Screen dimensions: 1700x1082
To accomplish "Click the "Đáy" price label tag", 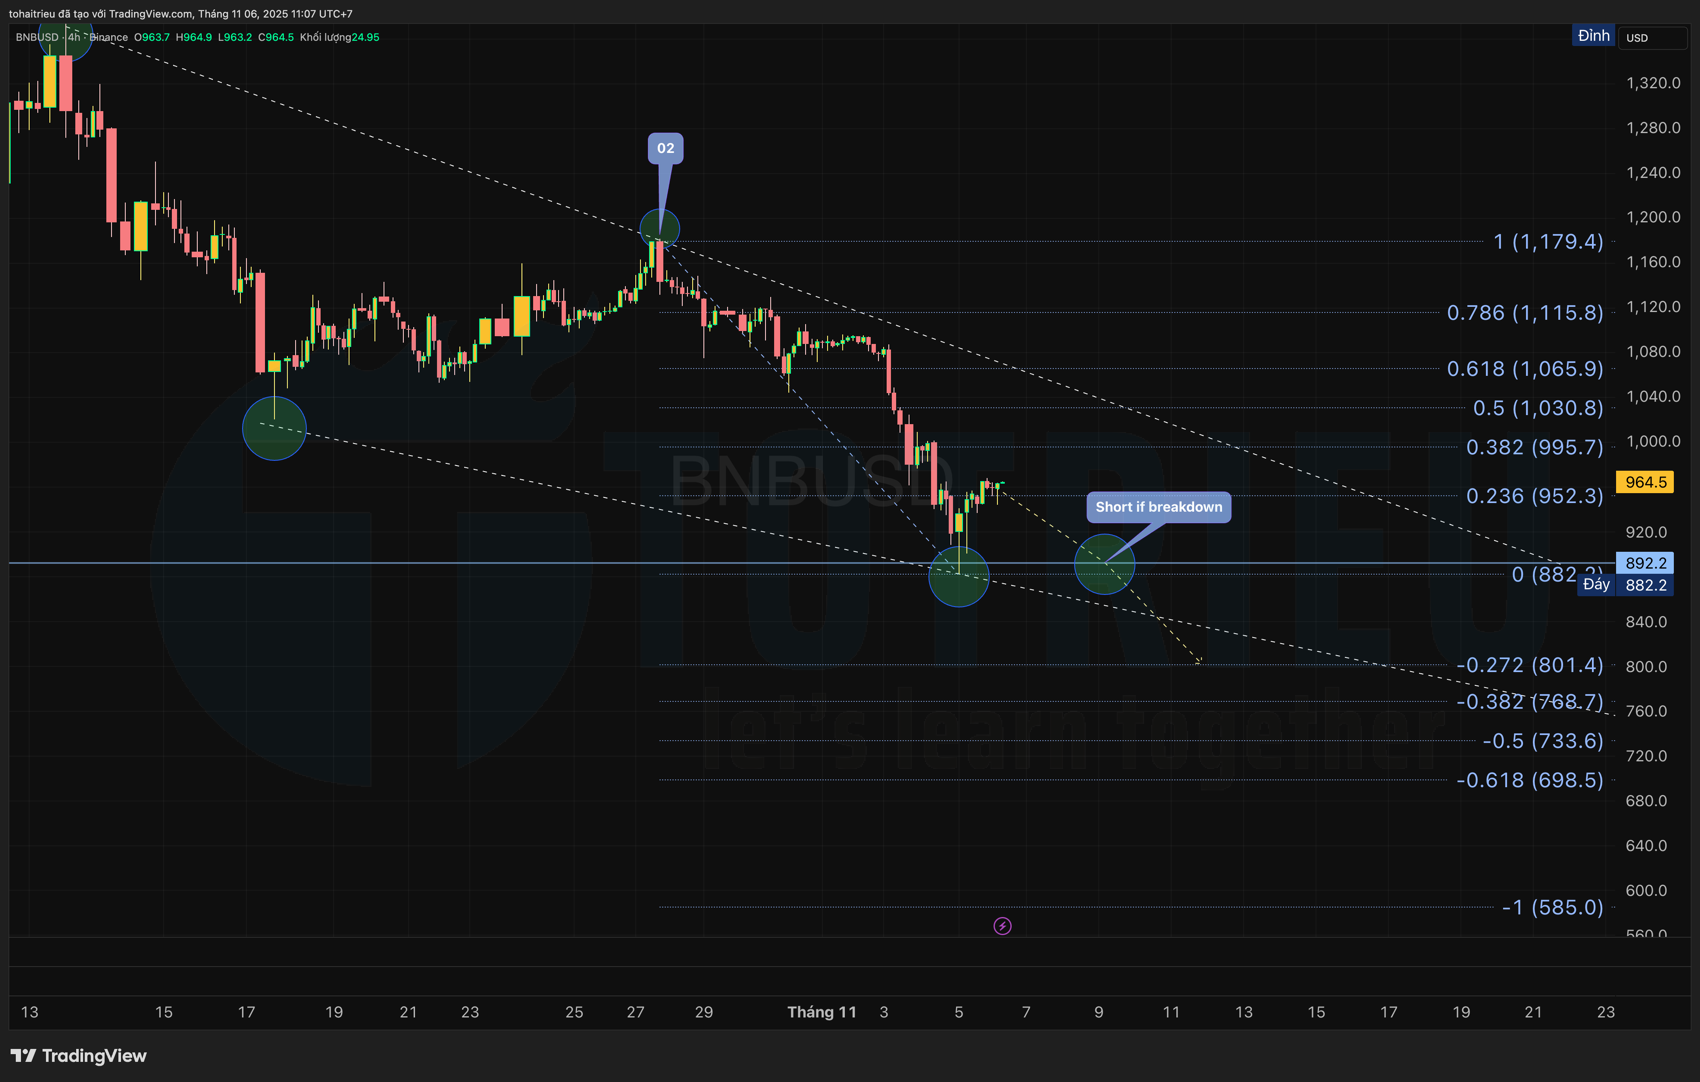I will click(x=1596, y=585).
